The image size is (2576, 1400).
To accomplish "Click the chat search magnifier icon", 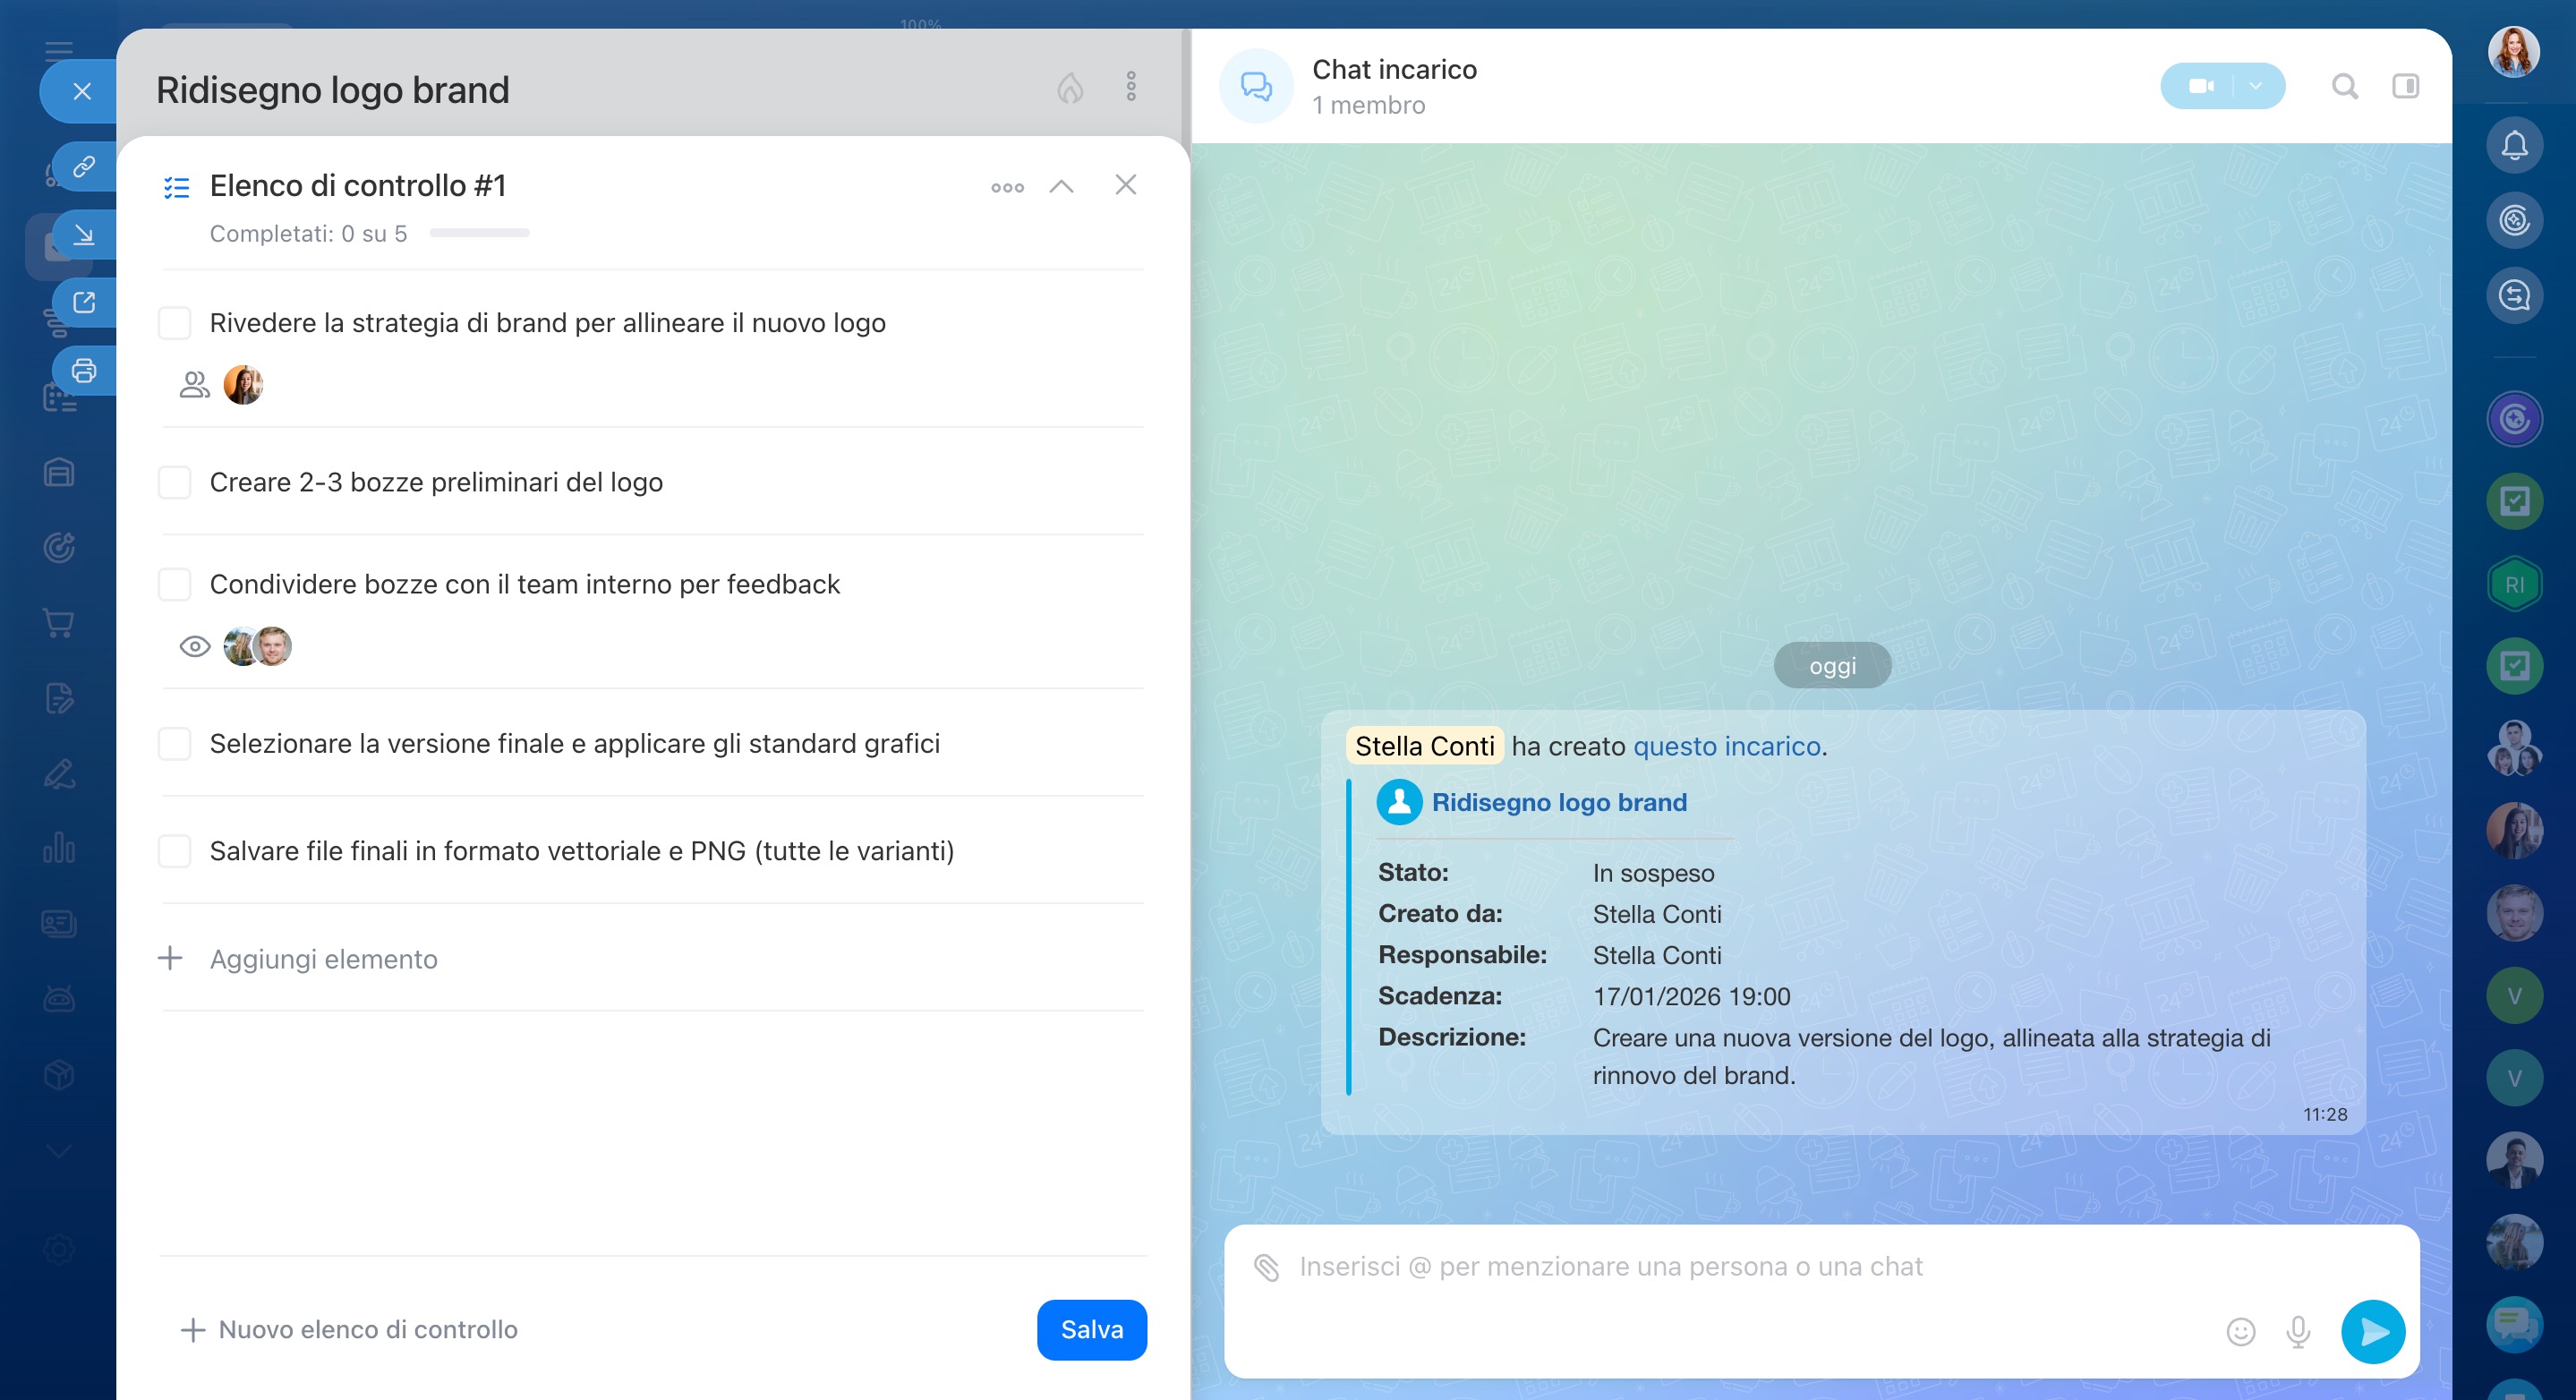I will tap(2344, 87).
